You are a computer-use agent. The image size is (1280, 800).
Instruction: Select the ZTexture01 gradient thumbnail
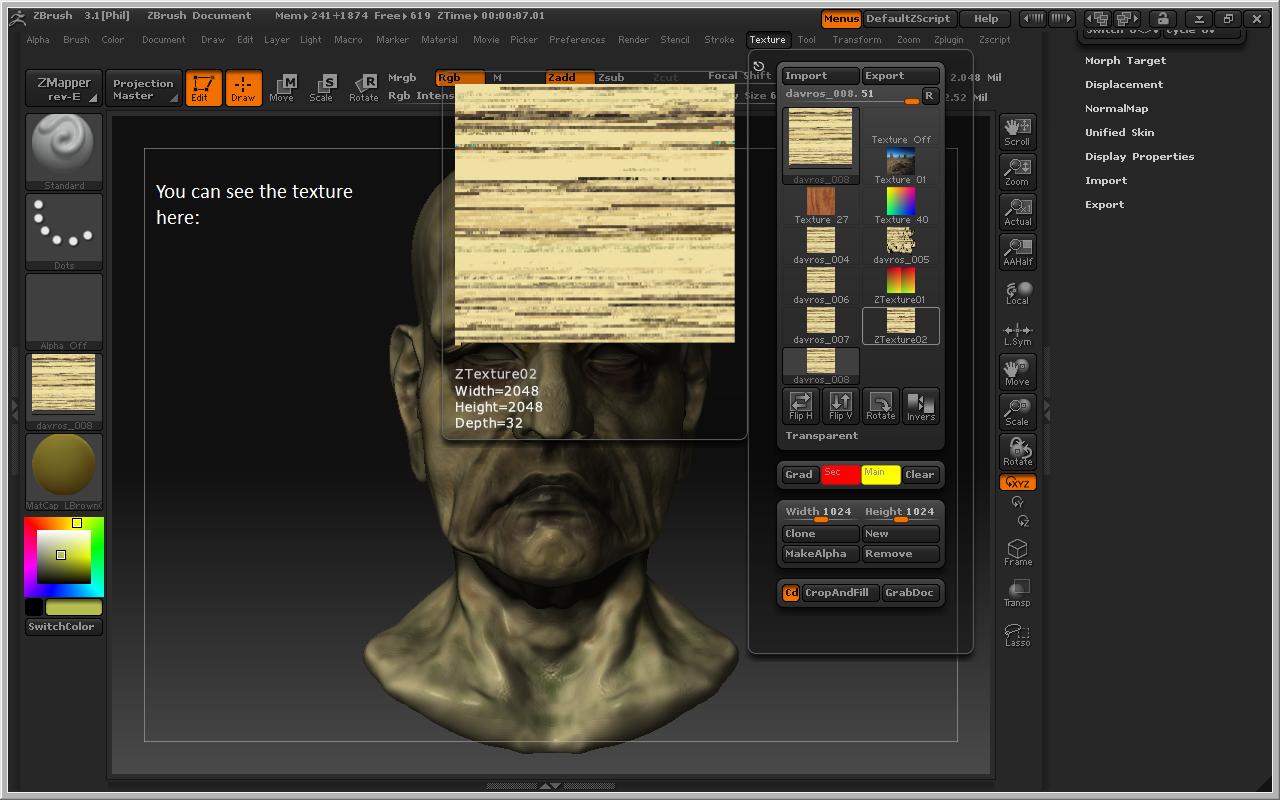[x=901, y=286]
